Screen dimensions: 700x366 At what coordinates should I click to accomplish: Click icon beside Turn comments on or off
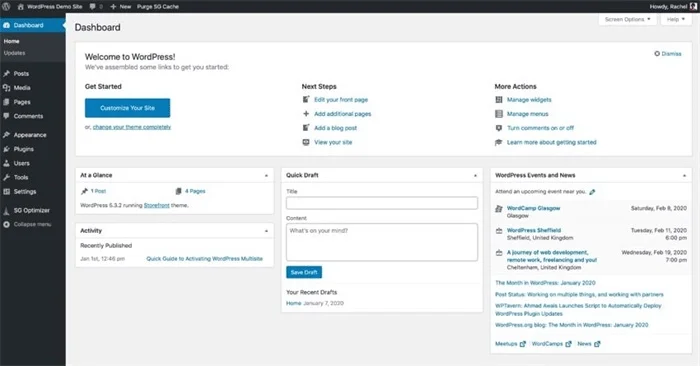pyautogui.click(x=499, y=128)
